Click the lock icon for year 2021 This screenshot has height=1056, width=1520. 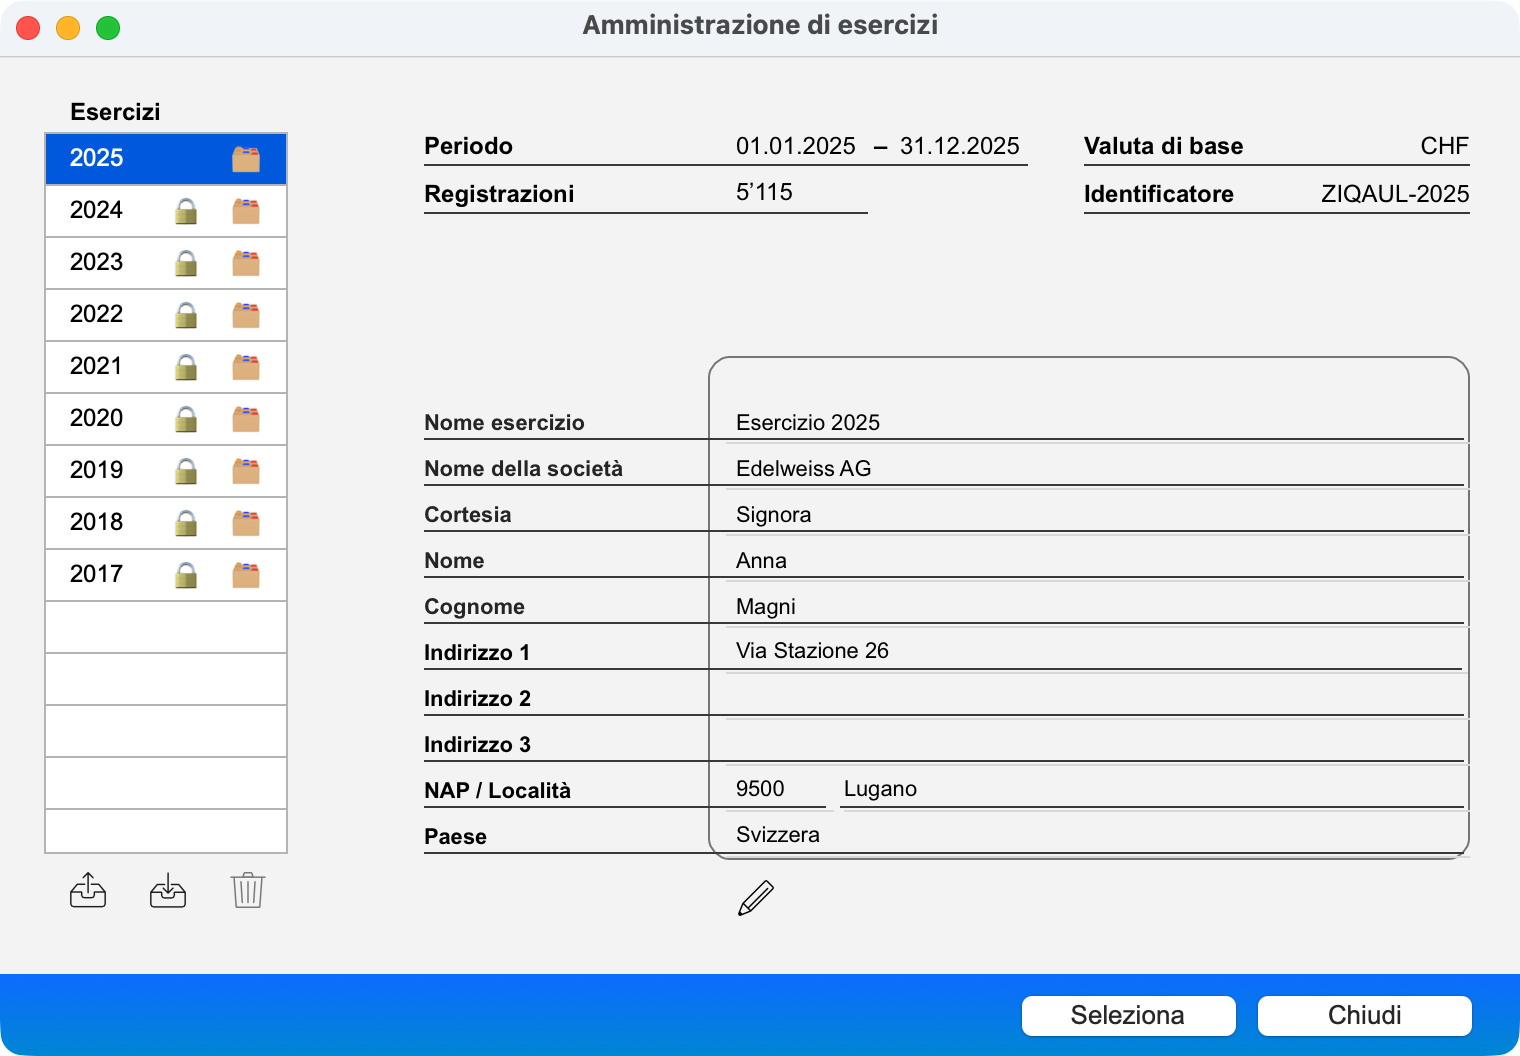pos(186,367)
